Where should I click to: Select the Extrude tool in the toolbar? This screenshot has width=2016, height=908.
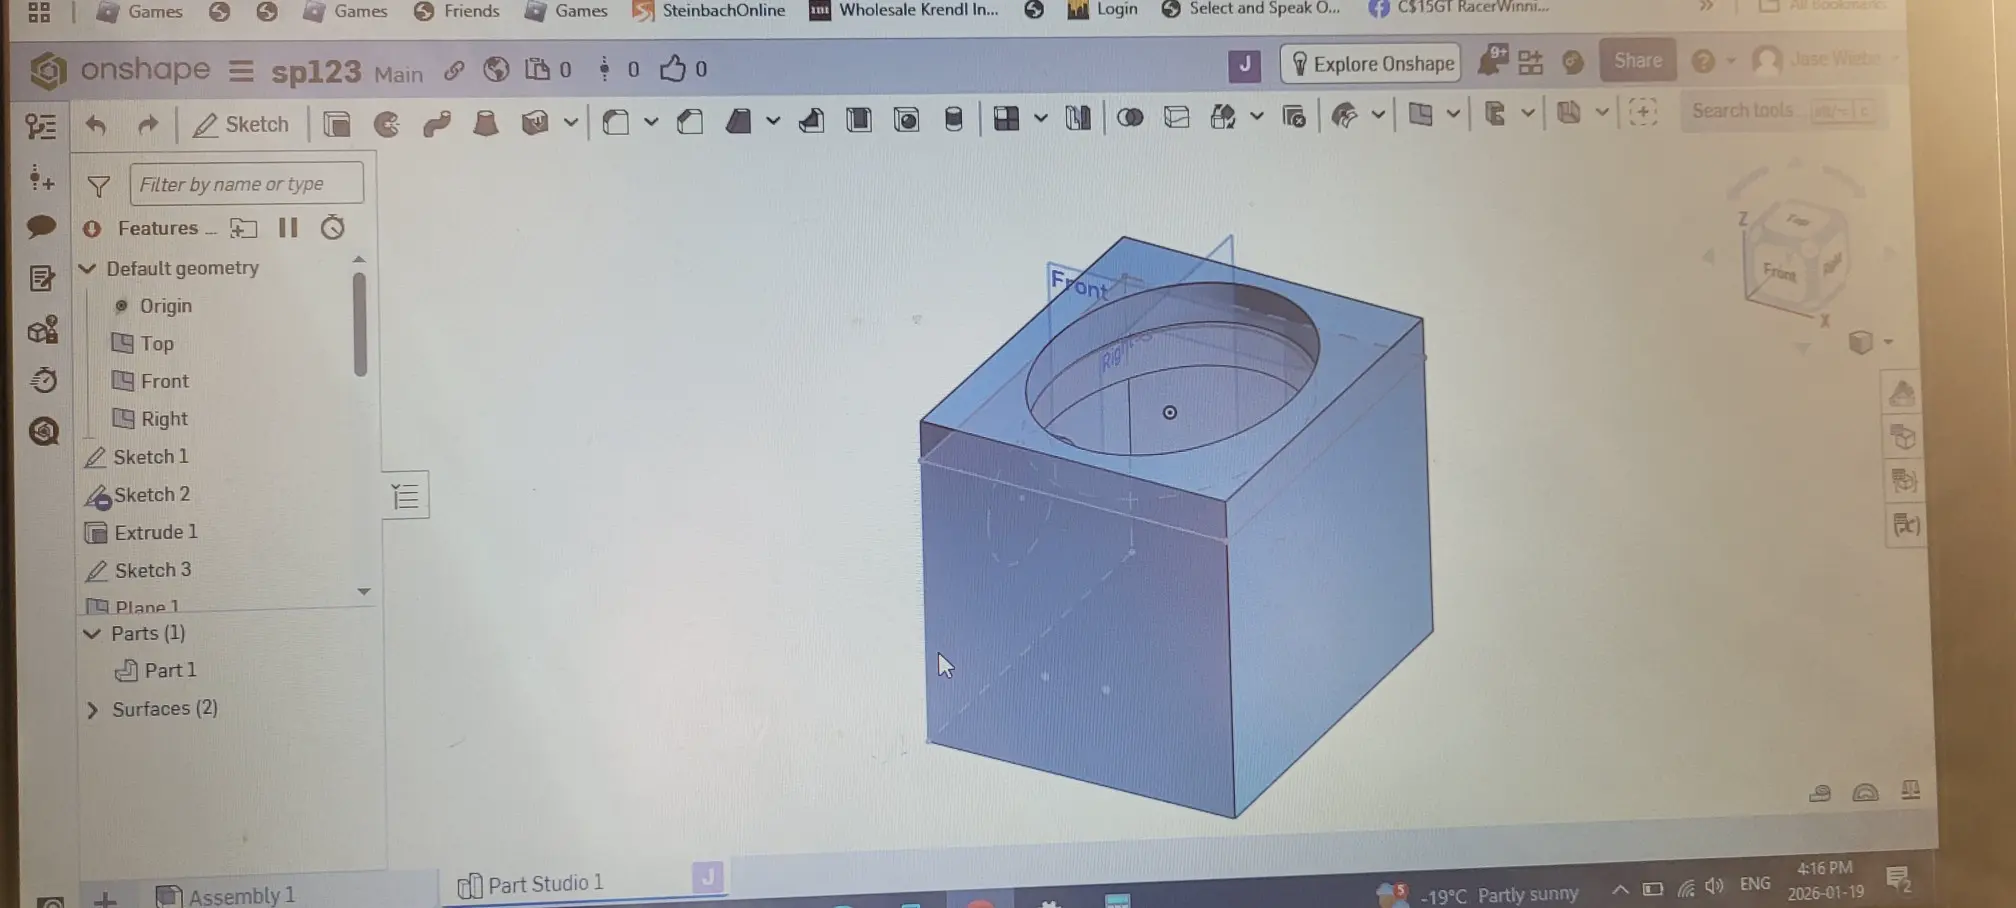[x=337, y=124]
